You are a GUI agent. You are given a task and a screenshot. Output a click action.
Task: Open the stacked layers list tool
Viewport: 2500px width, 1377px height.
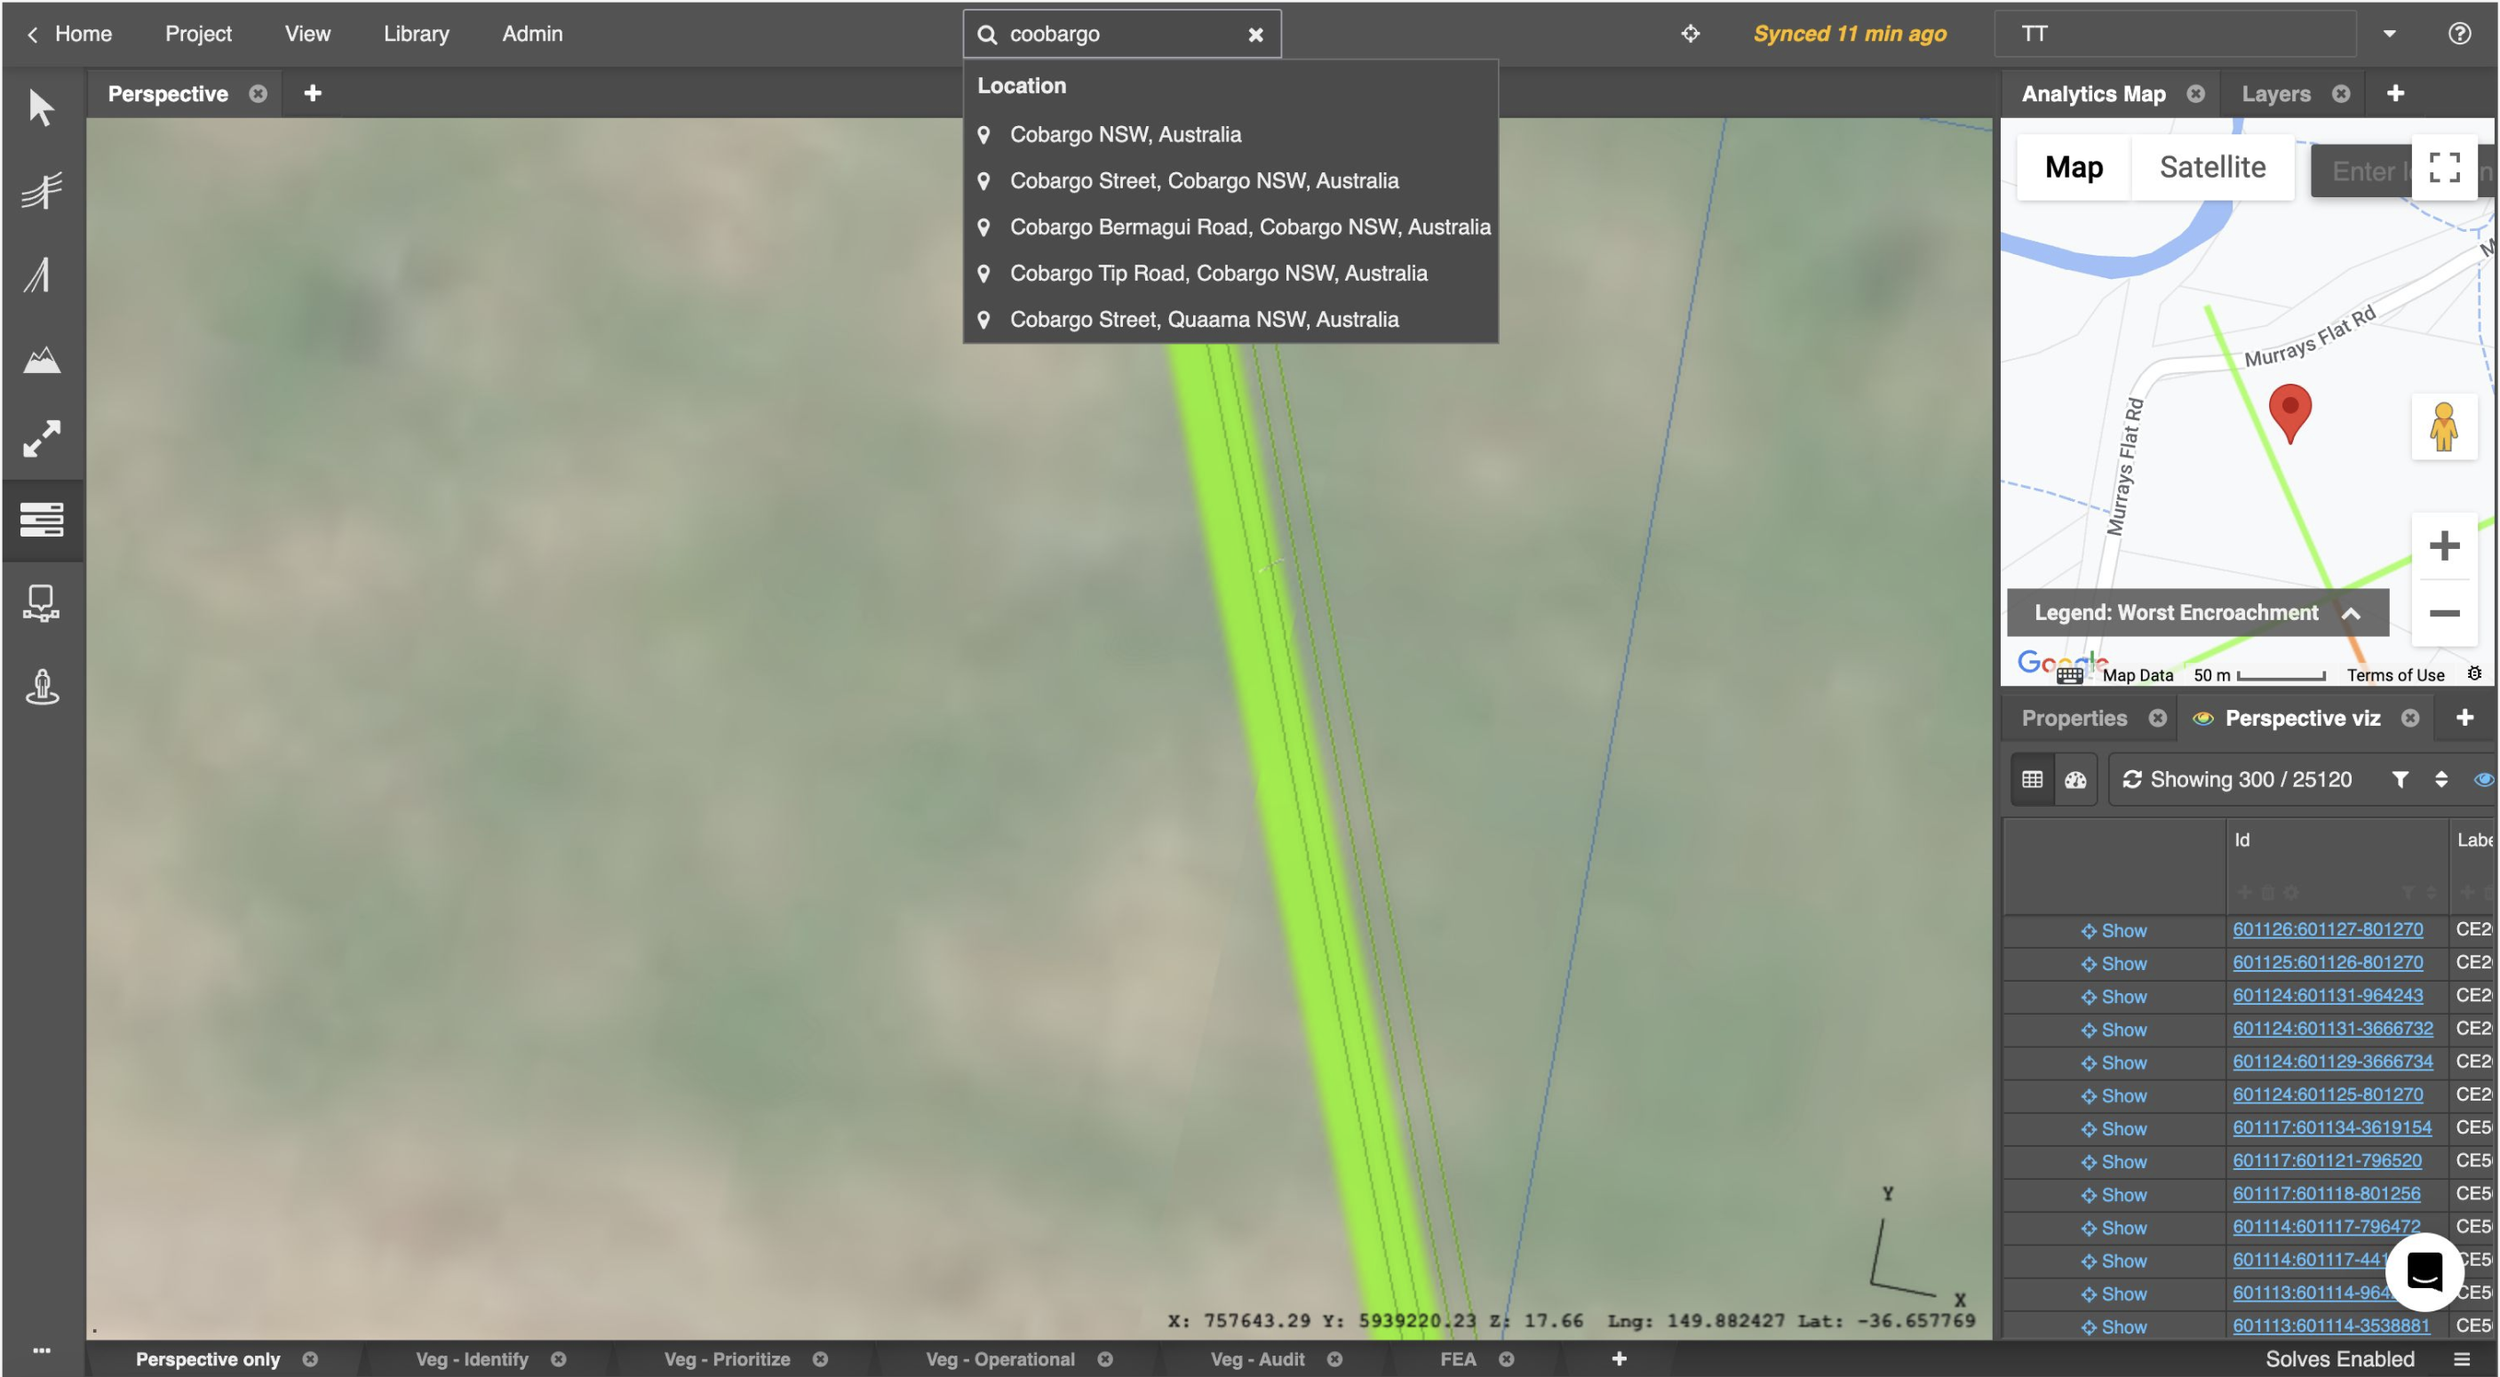[x=41, y=519]
